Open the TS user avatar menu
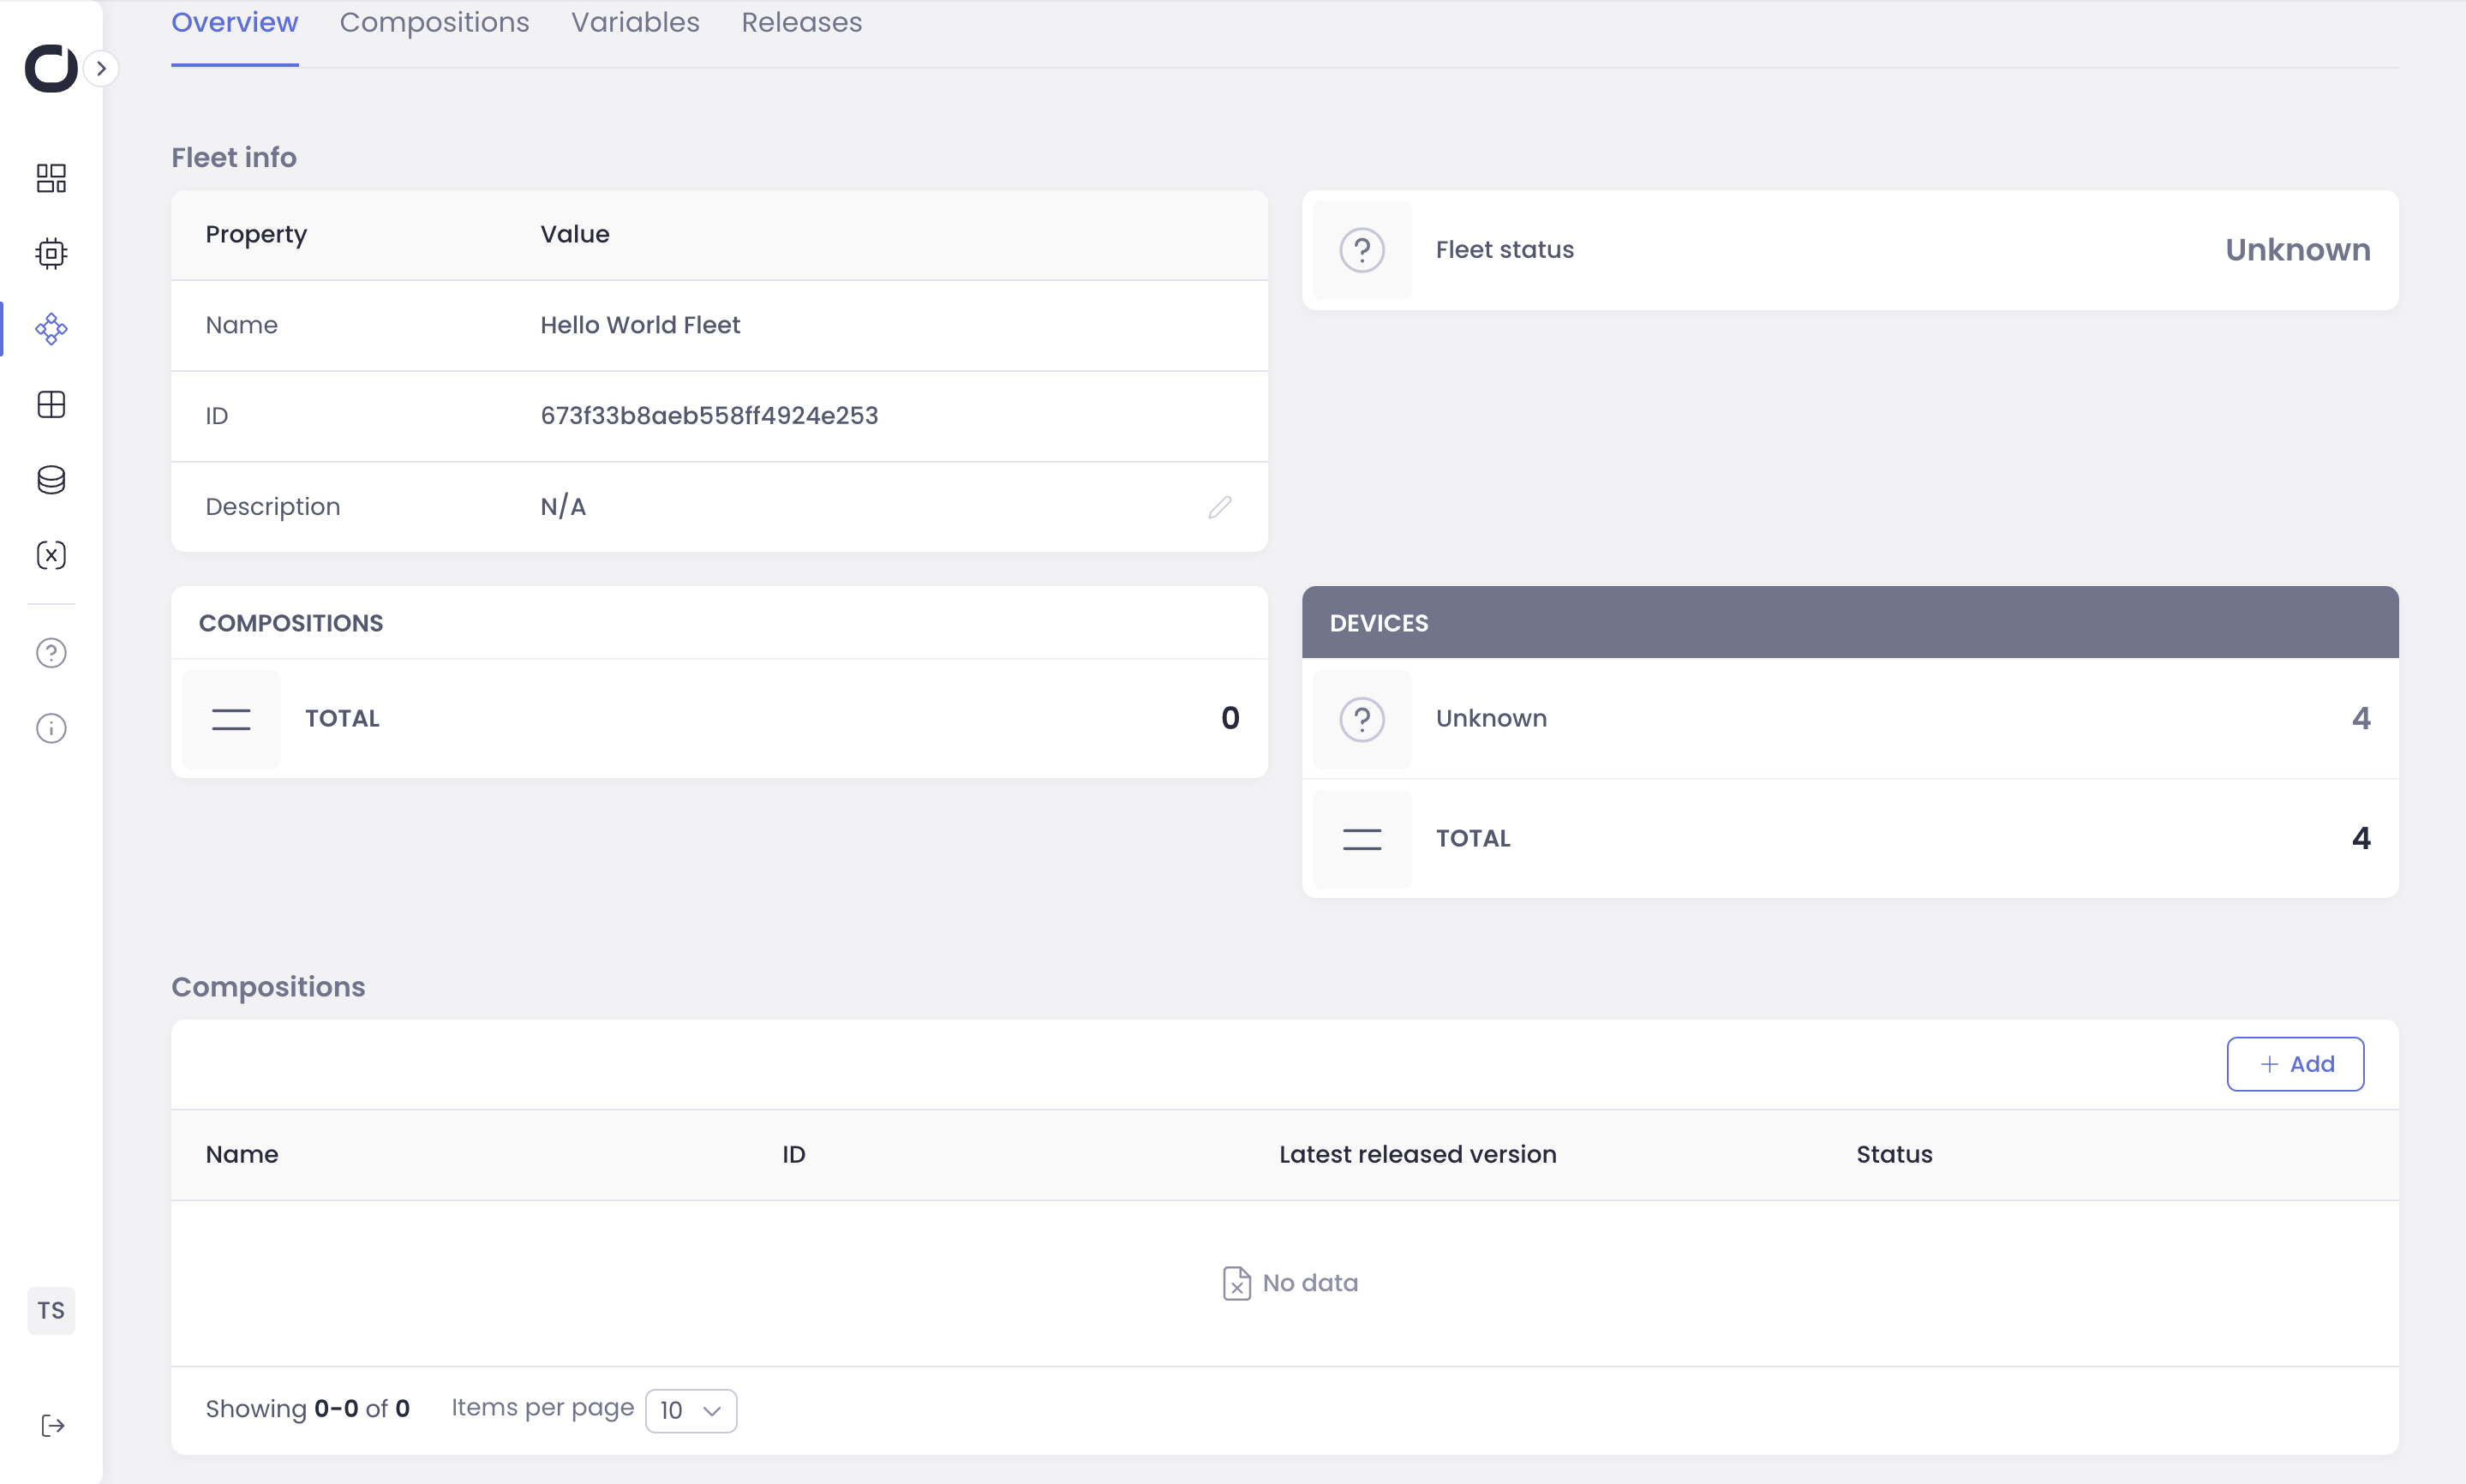 (x=51, y=1310)
